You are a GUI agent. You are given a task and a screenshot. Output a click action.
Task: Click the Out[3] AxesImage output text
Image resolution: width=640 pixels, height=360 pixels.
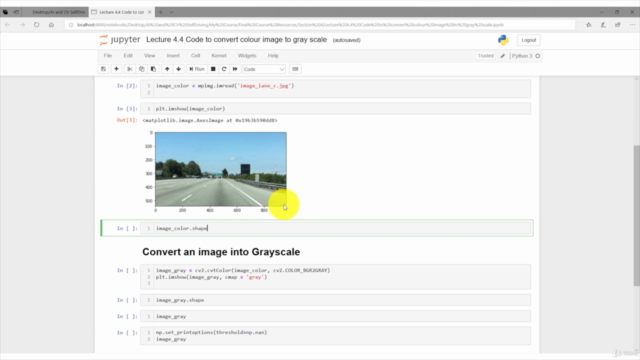(210, 120)
